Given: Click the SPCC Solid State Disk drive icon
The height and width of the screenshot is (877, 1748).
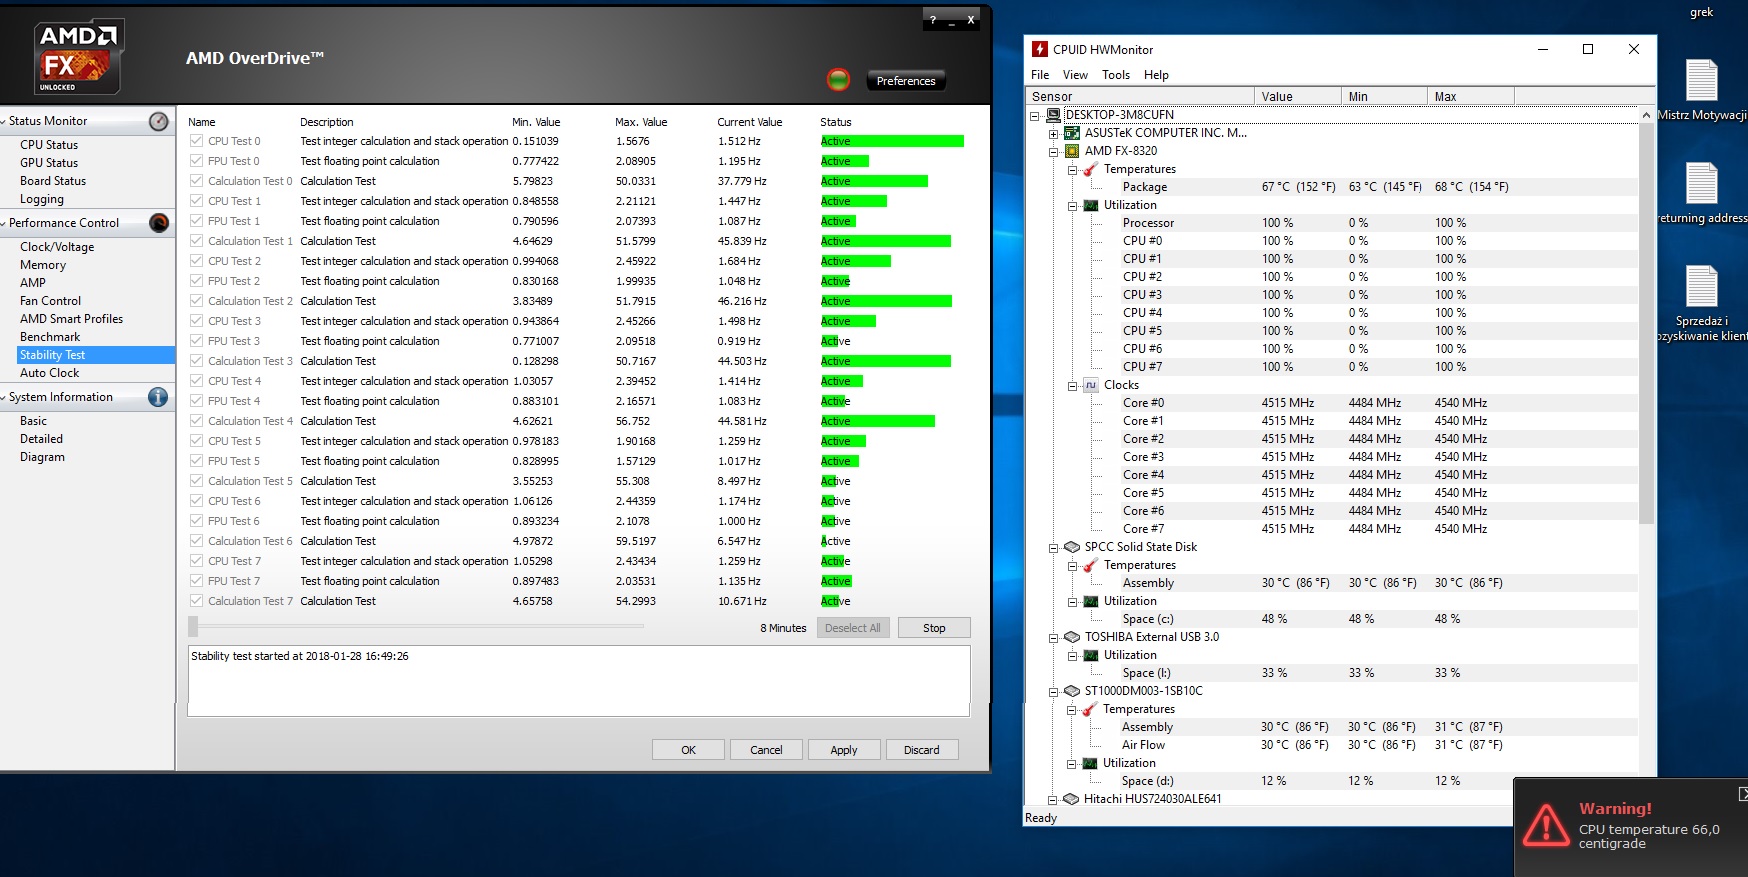Looking at the screenshot, I should tap(1072, 547).
